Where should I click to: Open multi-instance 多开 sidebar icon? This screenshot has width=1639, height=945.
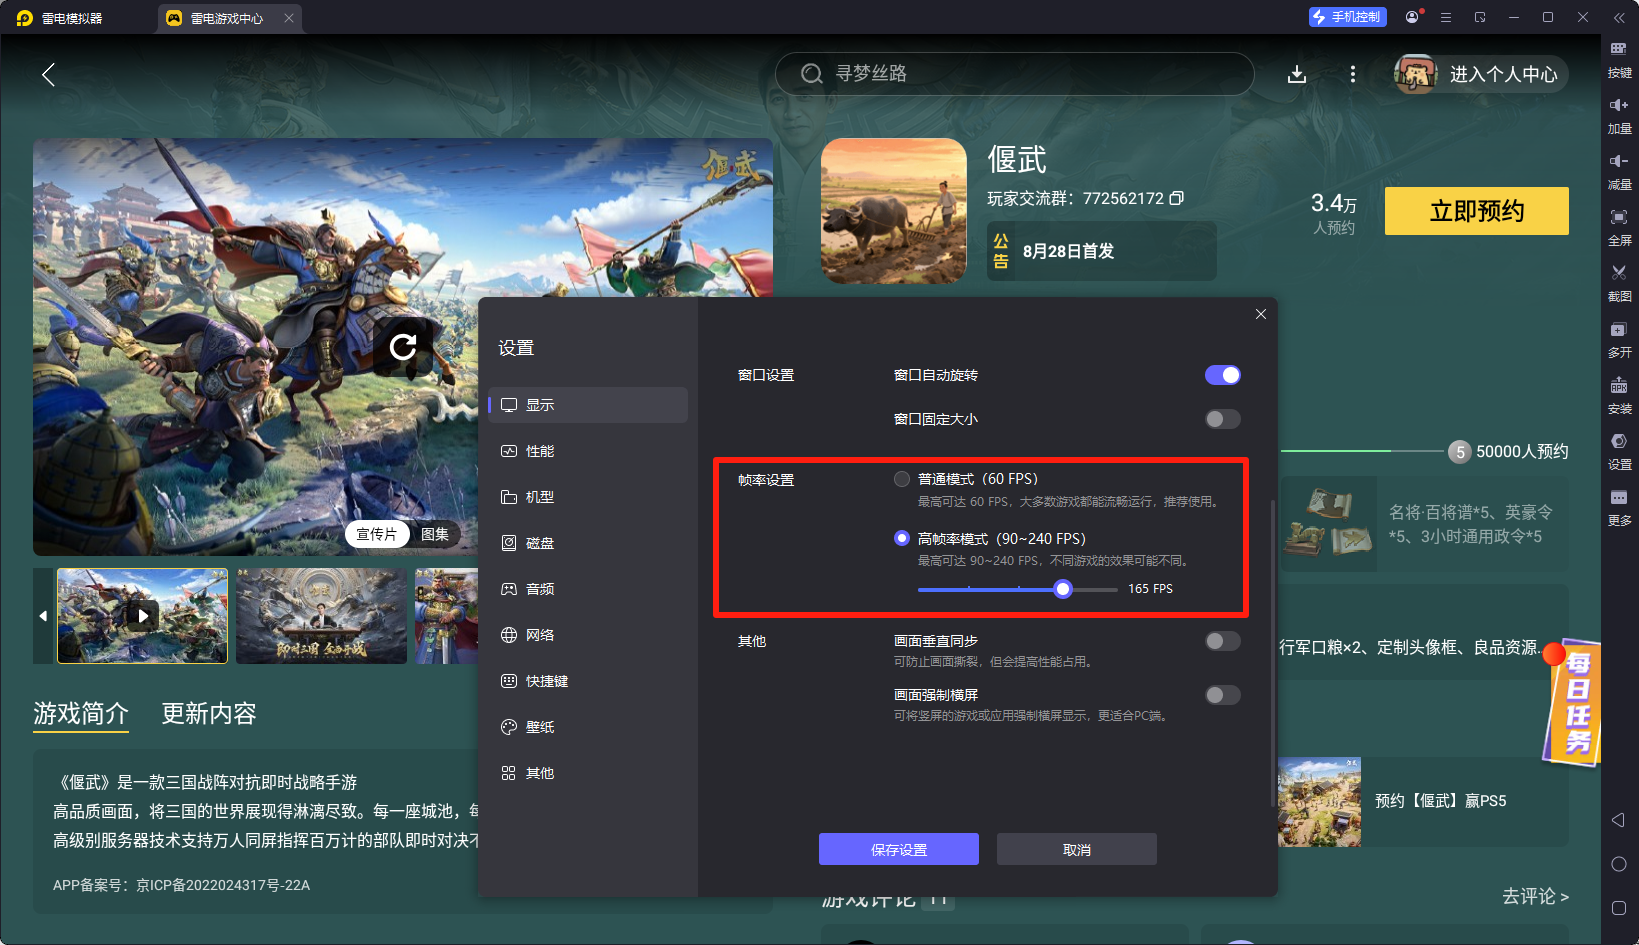[1619, 339]
